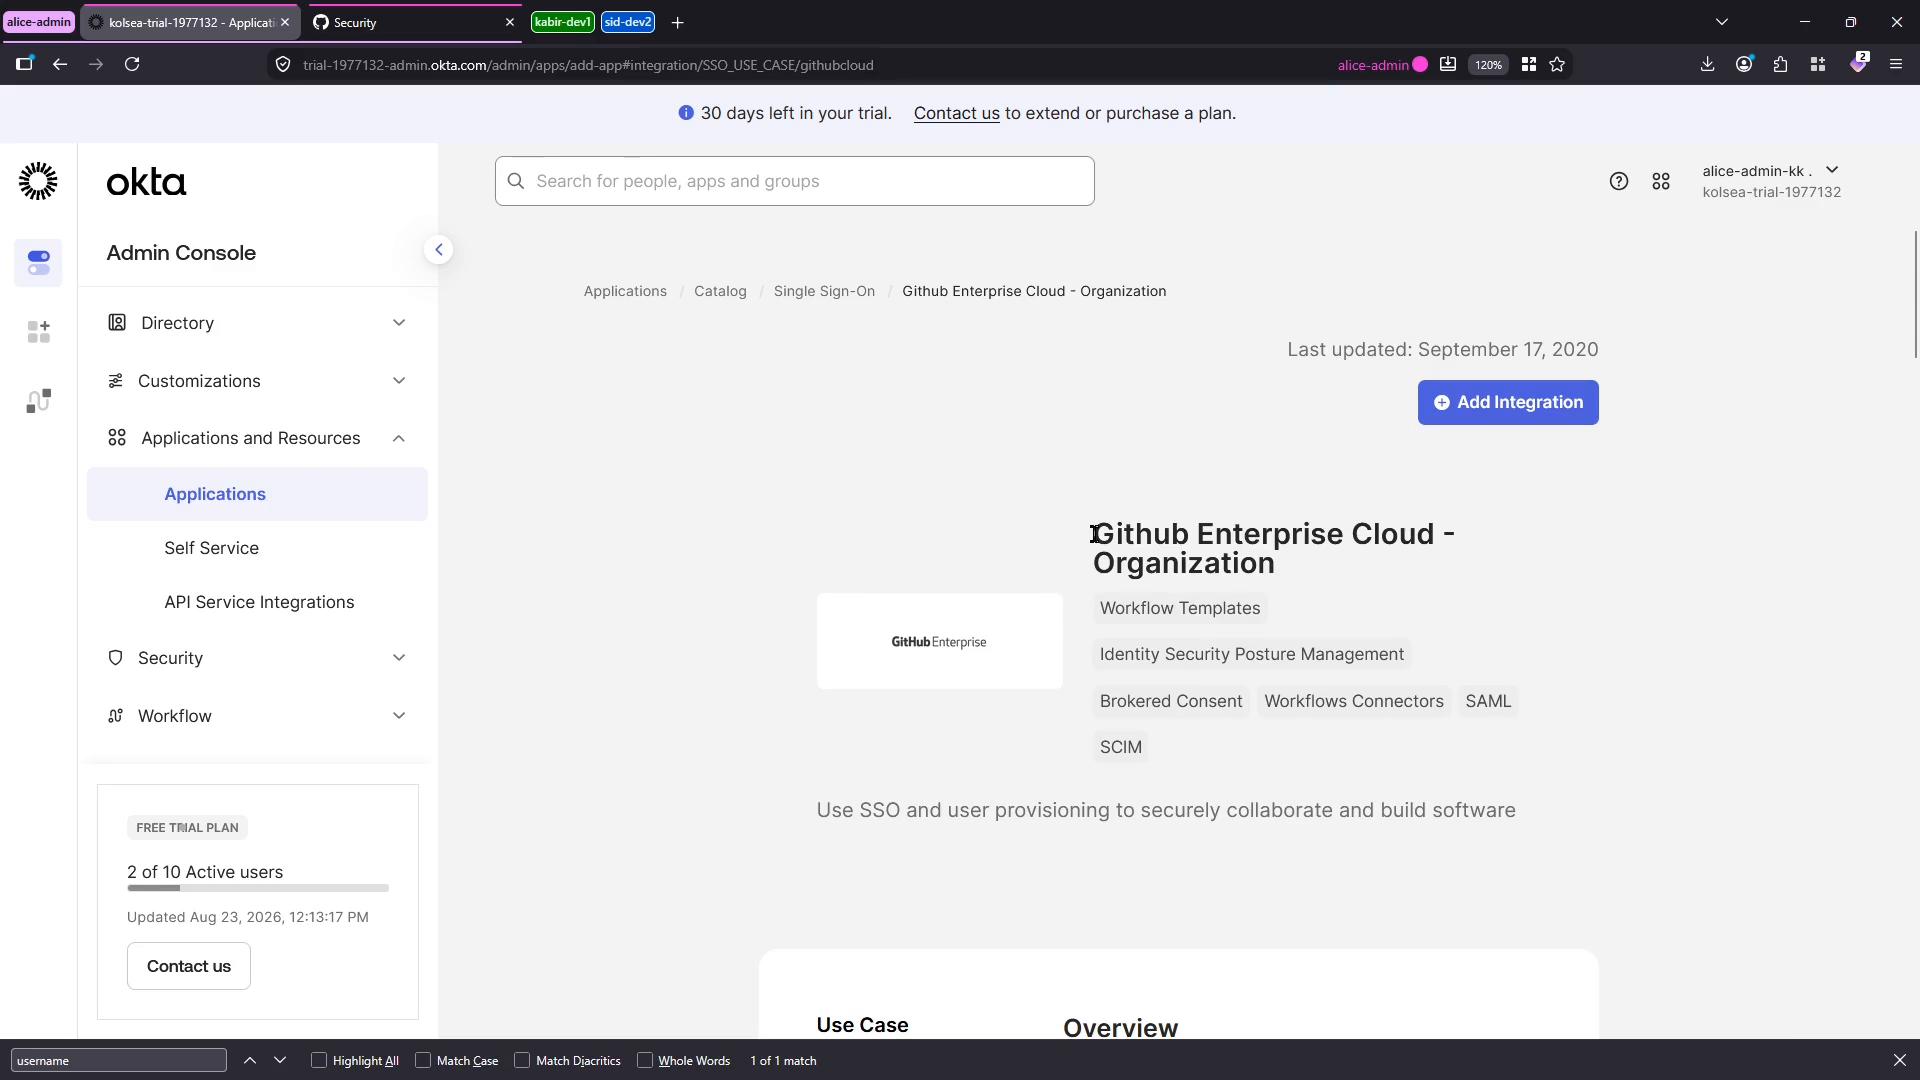1920x1080 pixels.
Task: Click the Single Sign-On breadcrumb link
Action: [x=824, y=291]
